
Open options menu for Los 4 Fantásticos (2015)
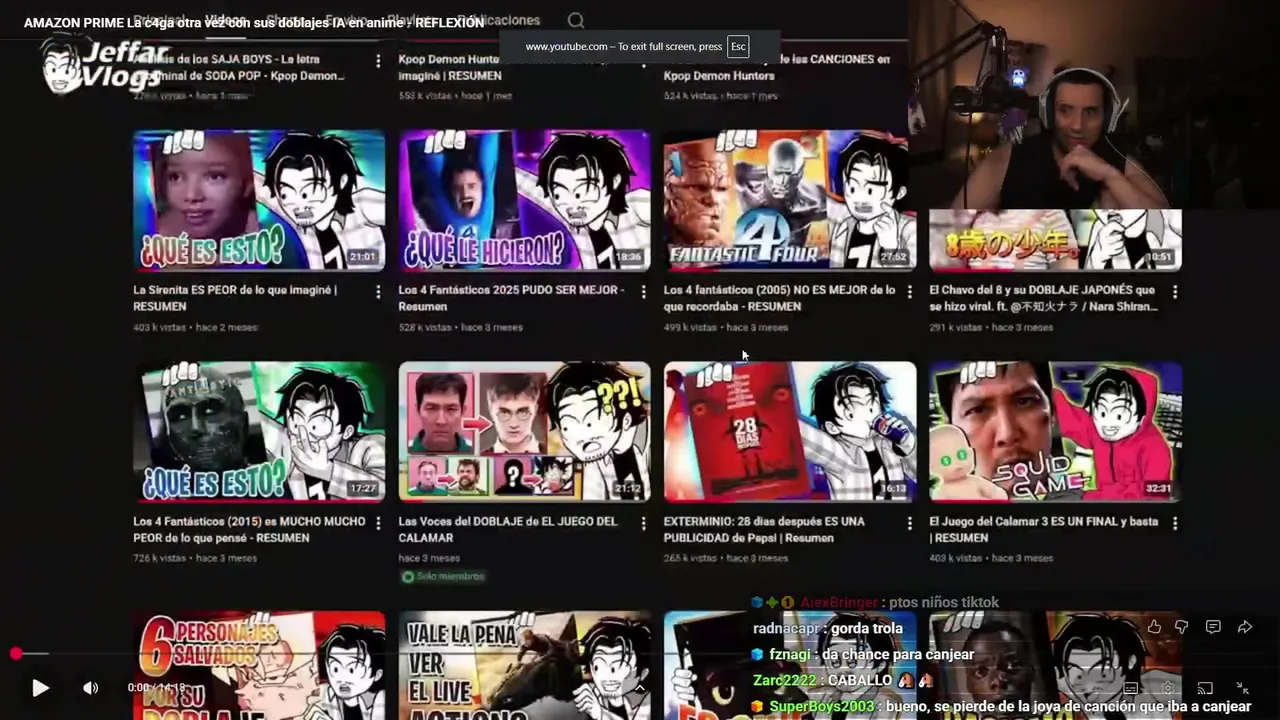click(378, 523)
